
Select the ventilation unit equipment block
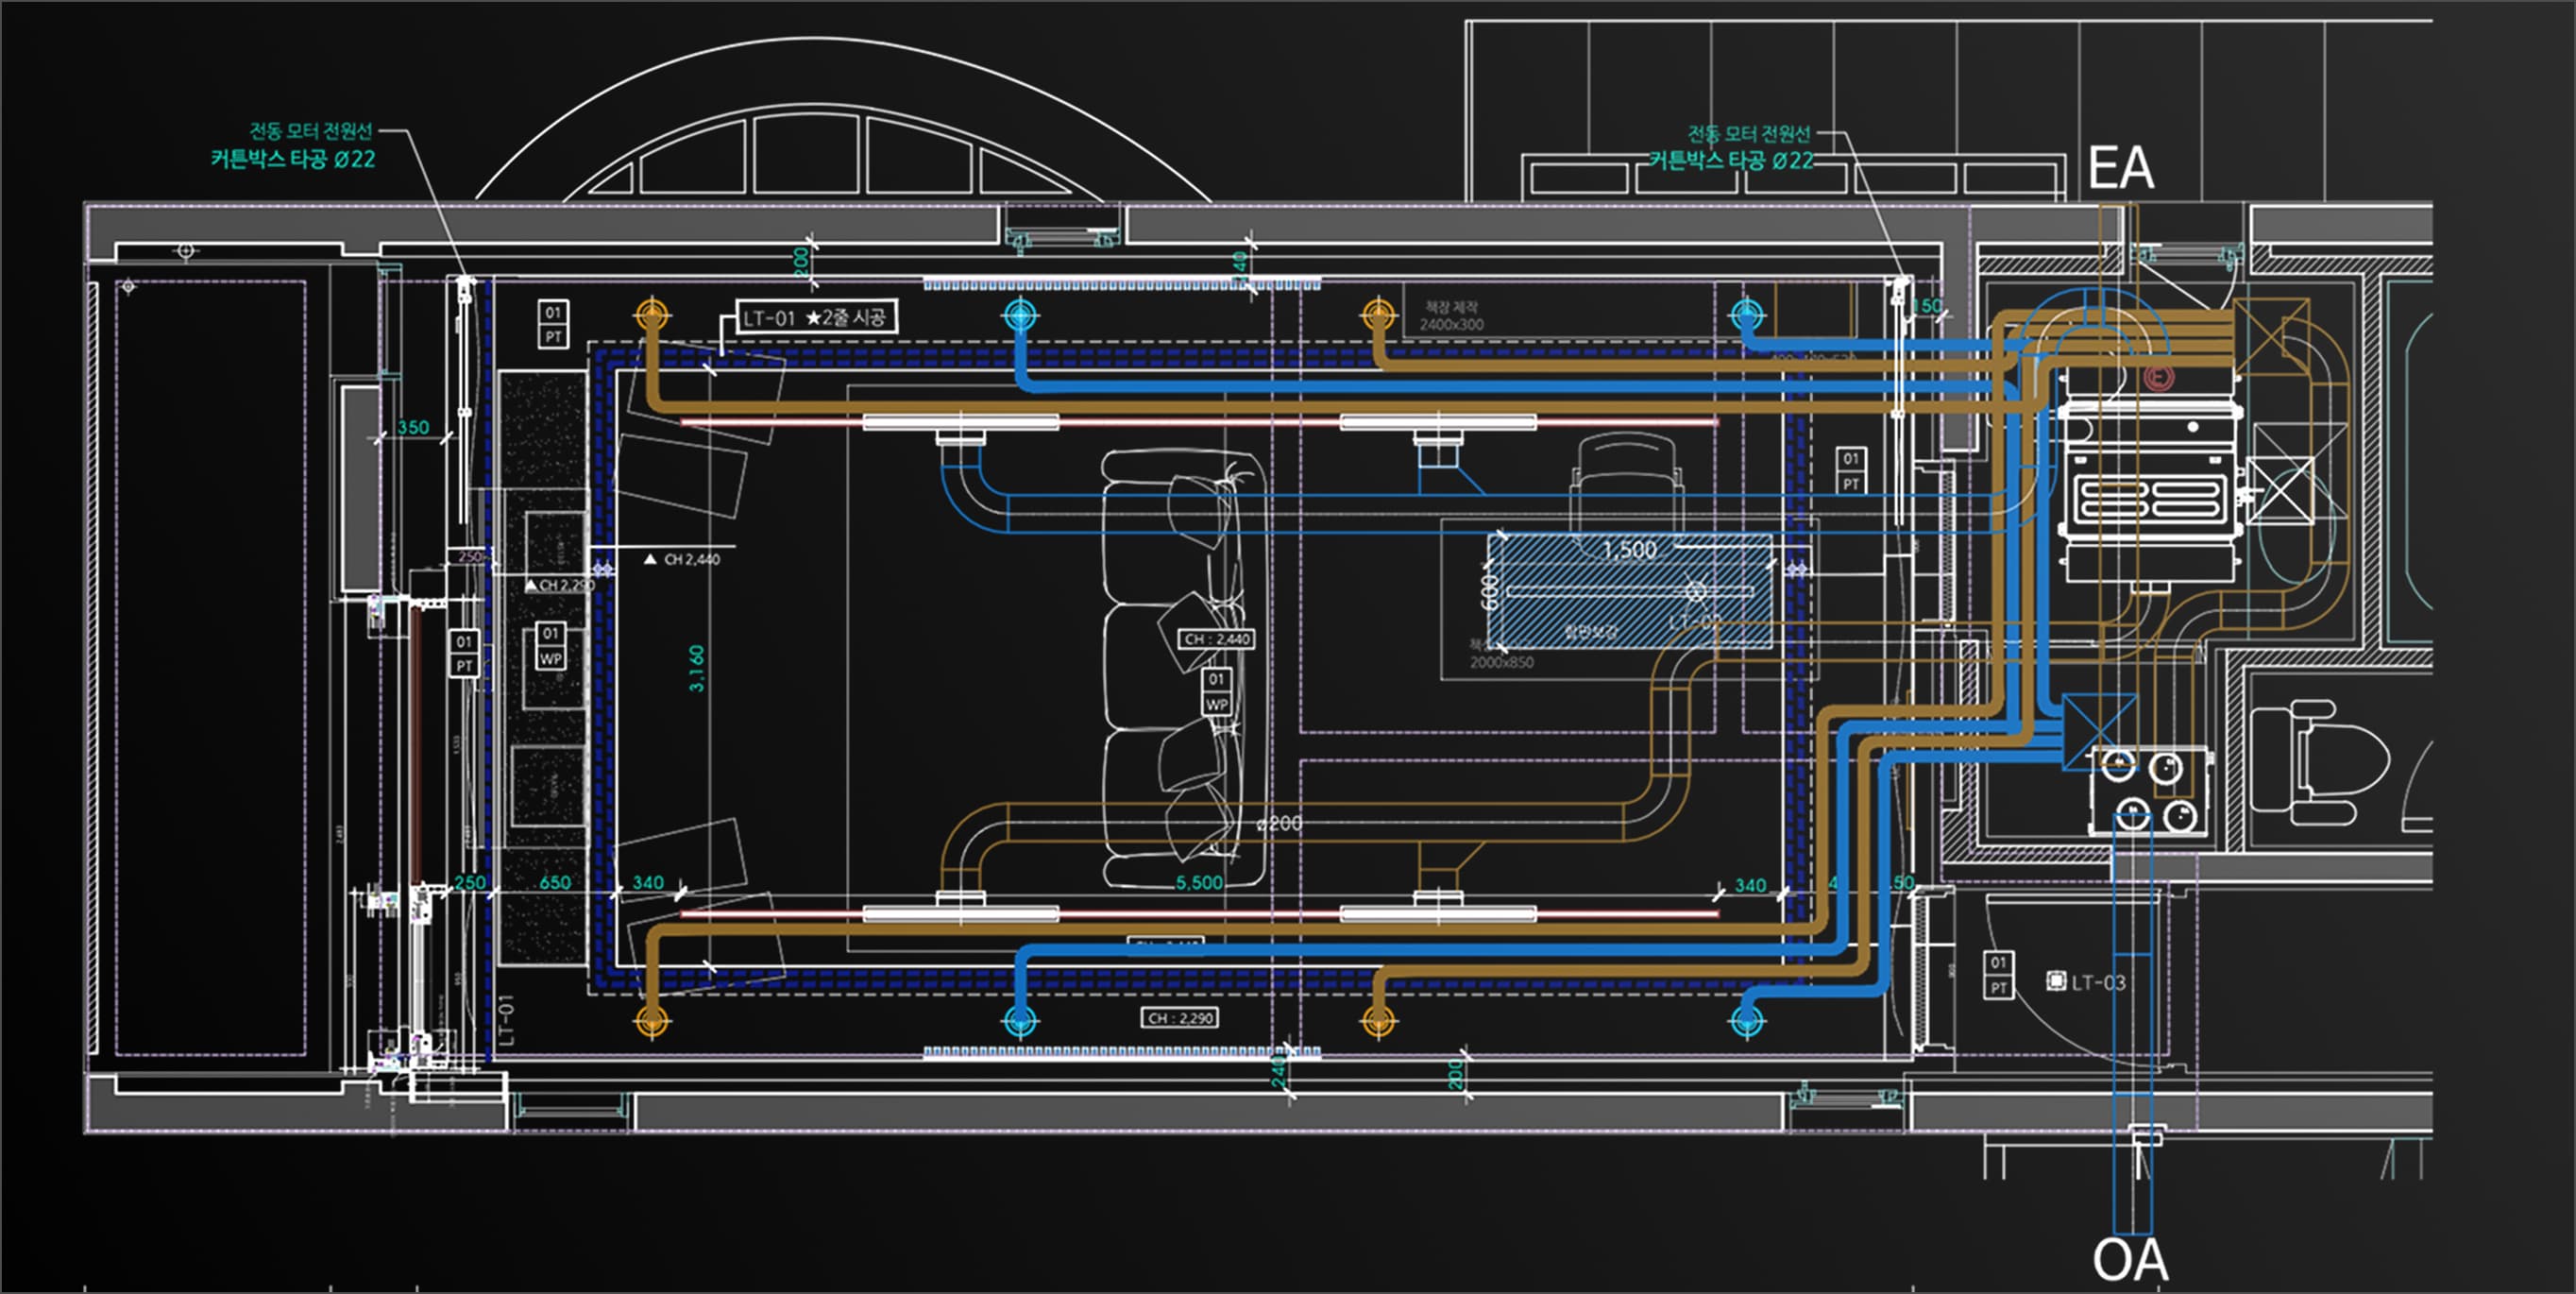click(2148, 488)
